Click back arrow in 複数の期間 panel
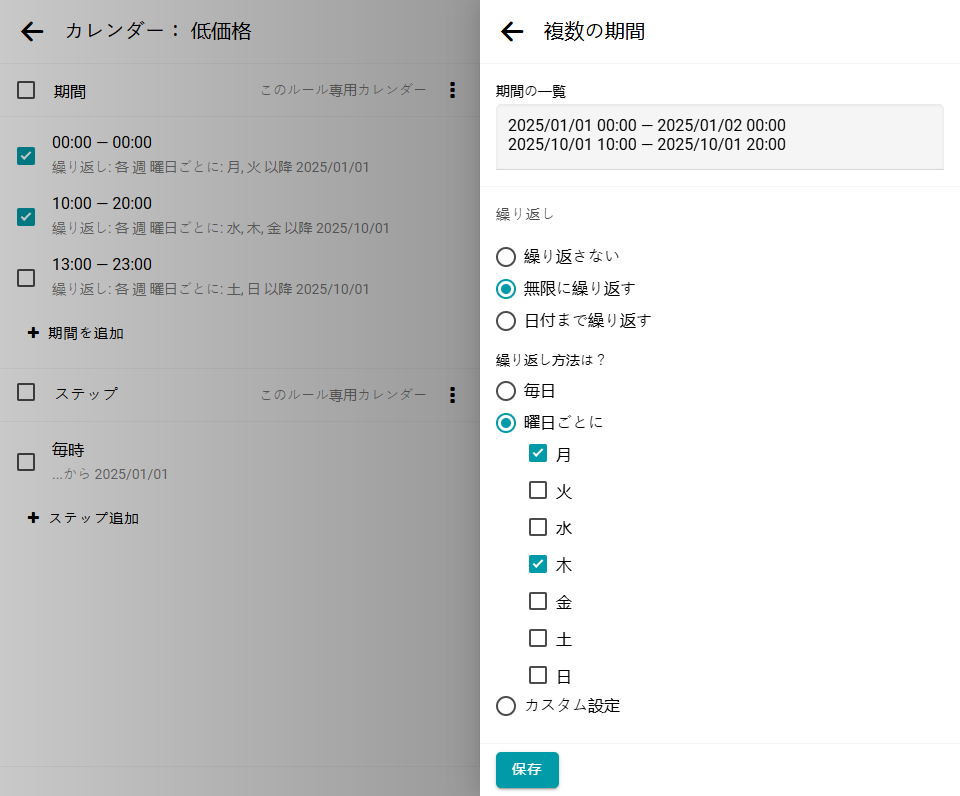The width and height of the screenshot is (960, 796). tap(512, 32)
